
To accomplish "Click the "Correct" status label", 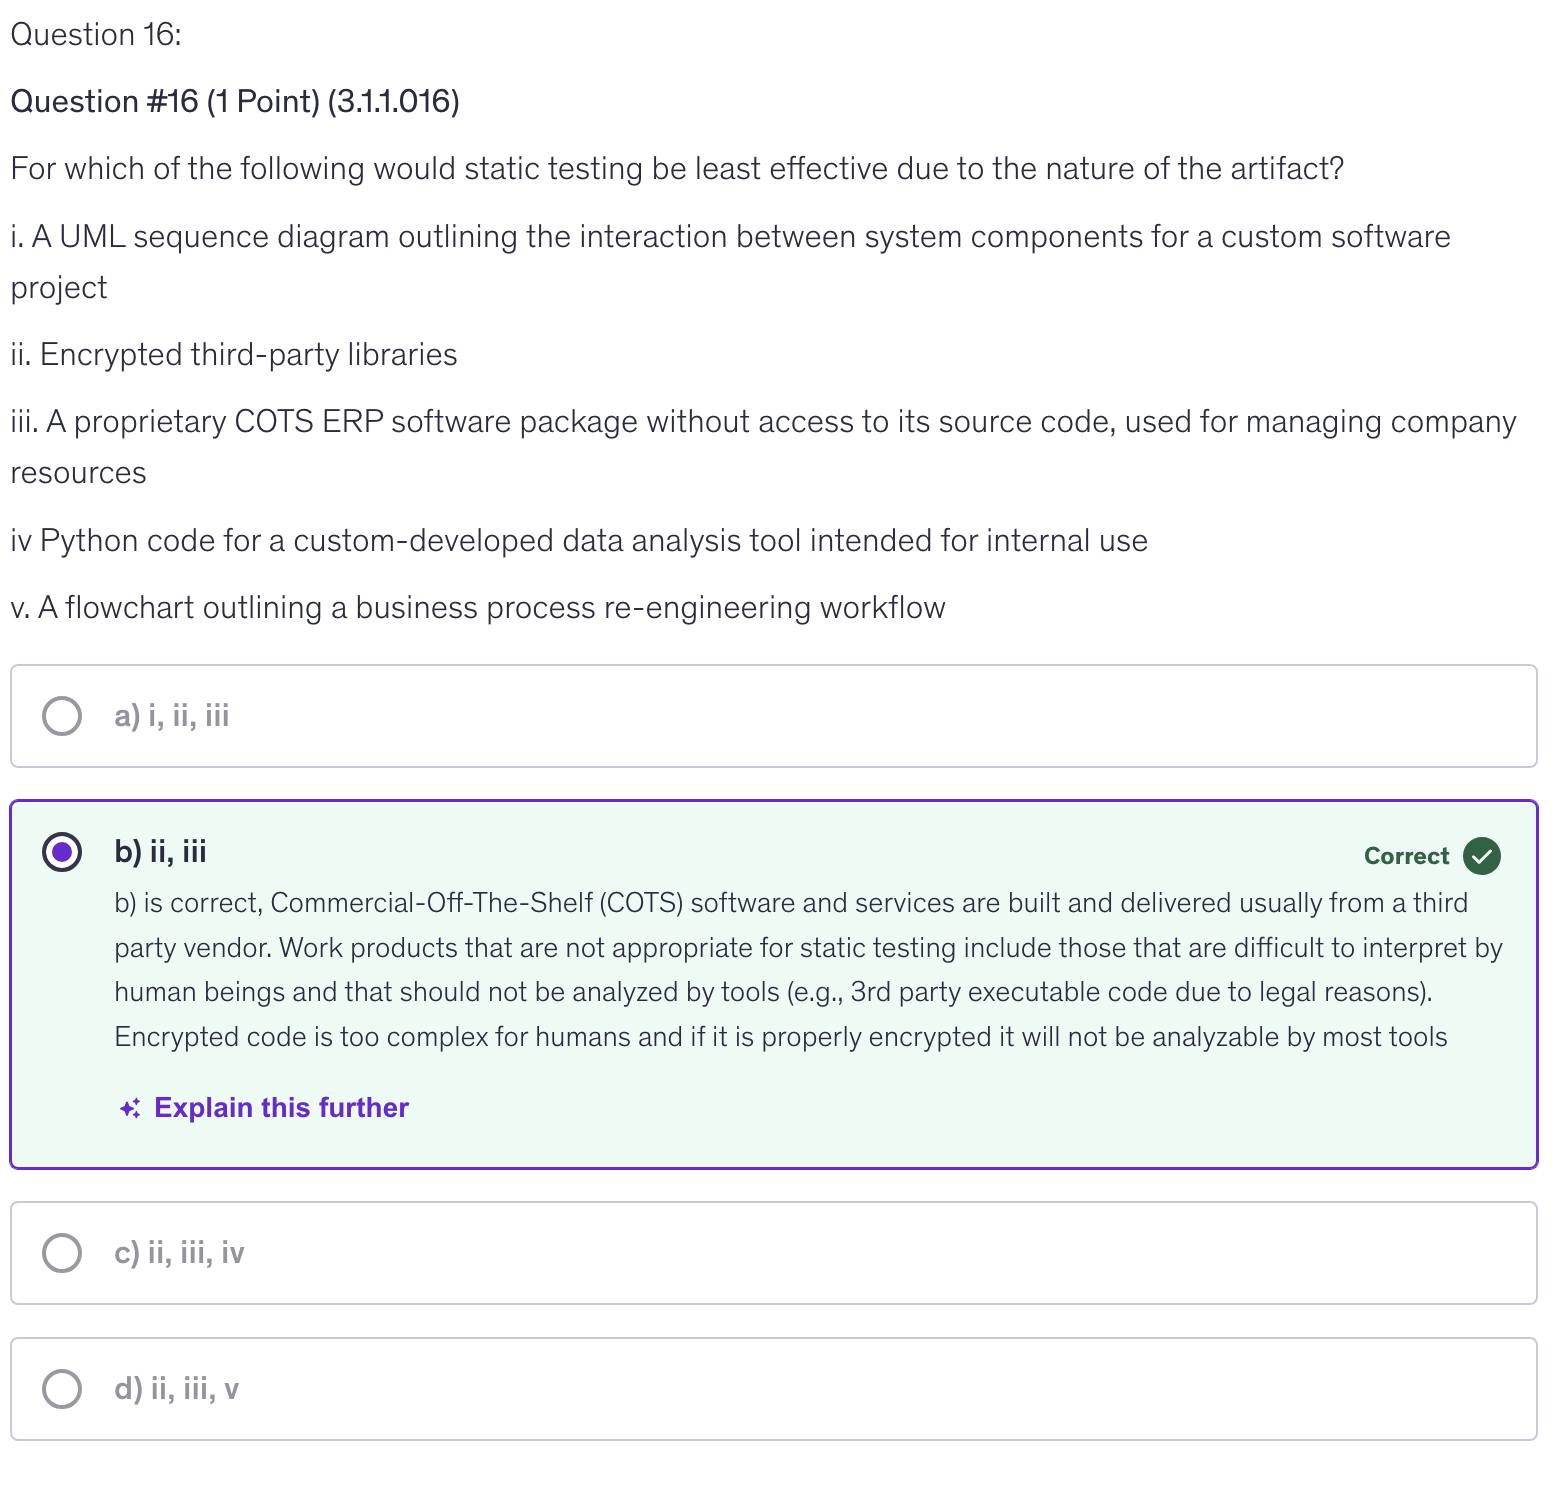I will pyautogui.click(x=1406, y=856).
